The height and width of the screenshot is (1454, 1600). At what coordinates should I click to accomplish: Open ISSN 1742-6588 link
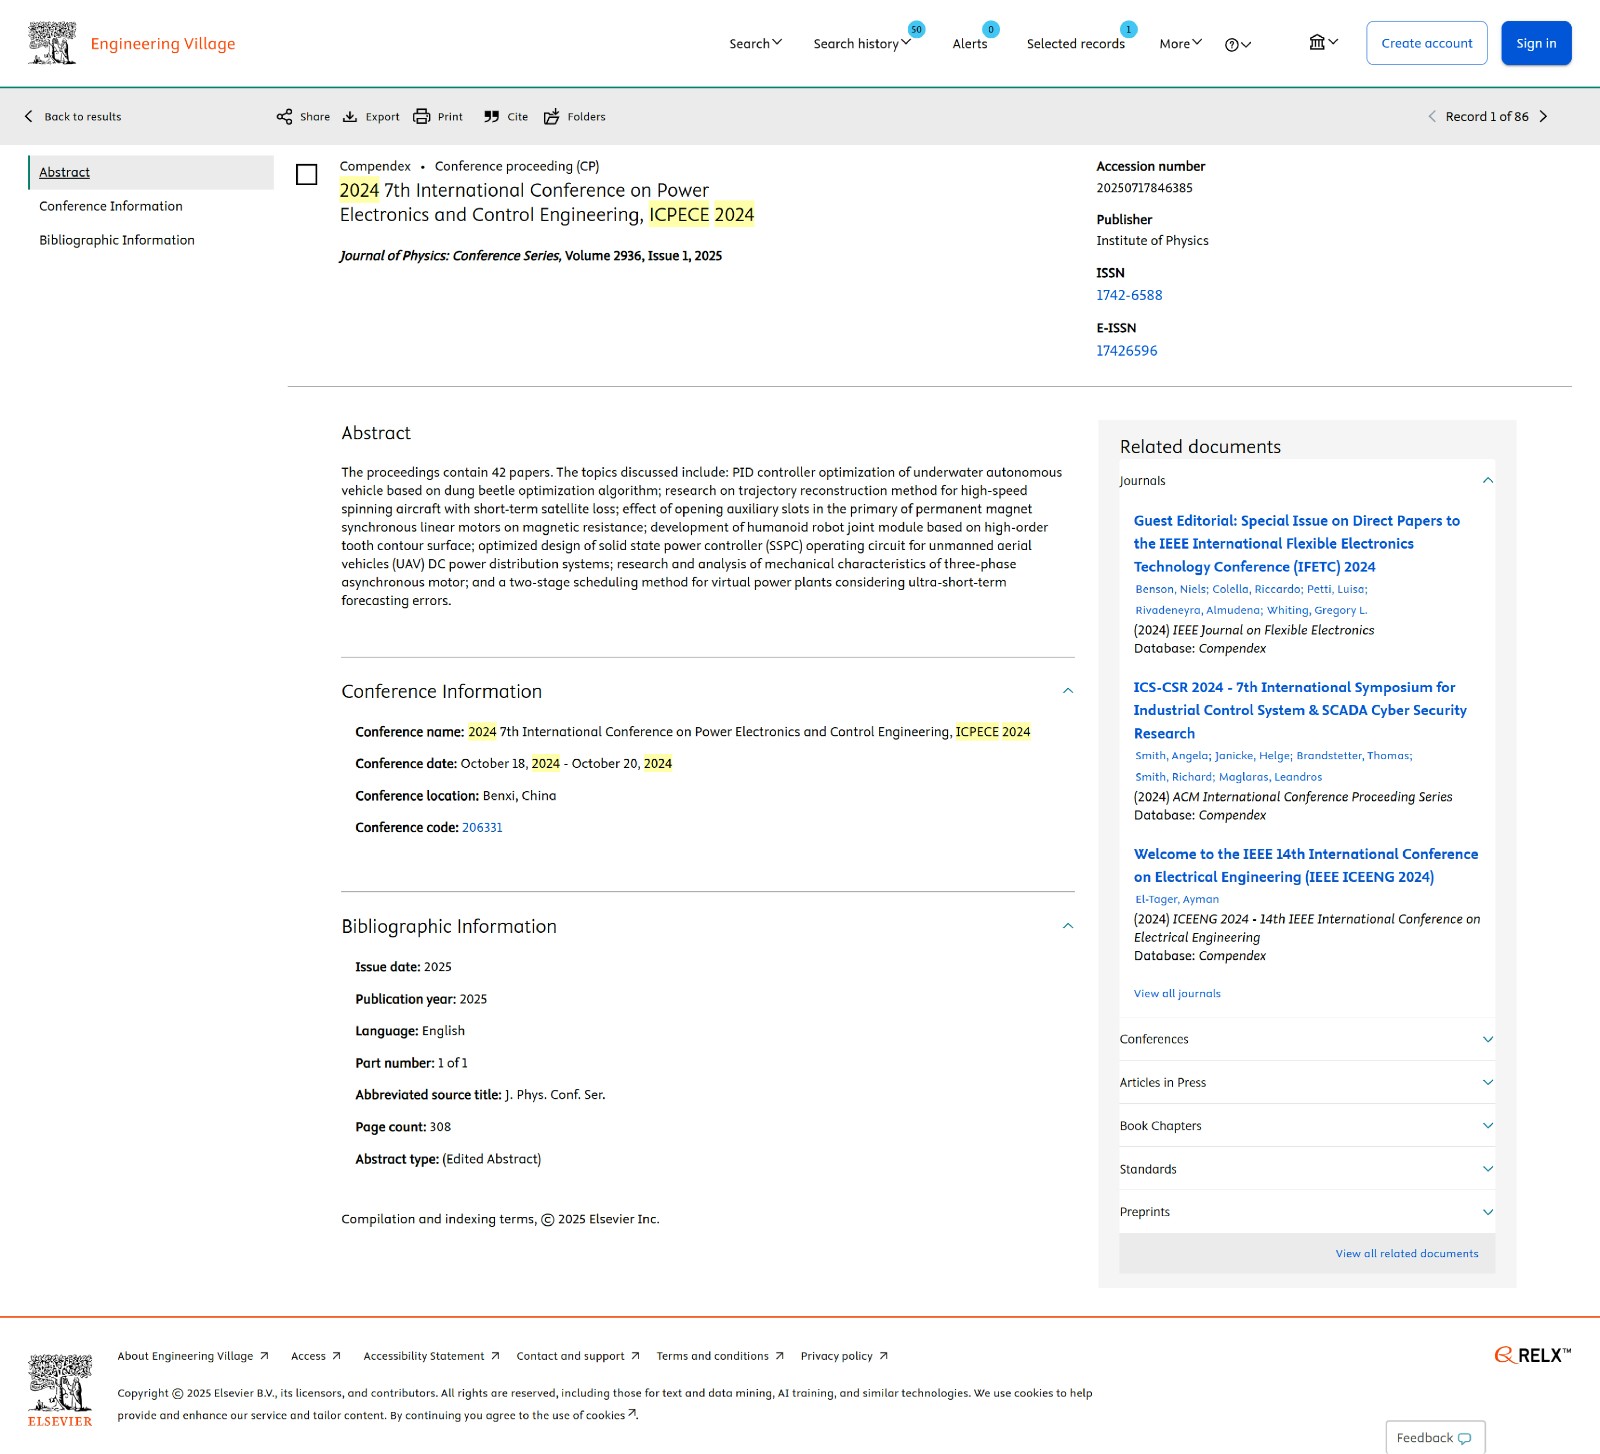click(1129, 295)
